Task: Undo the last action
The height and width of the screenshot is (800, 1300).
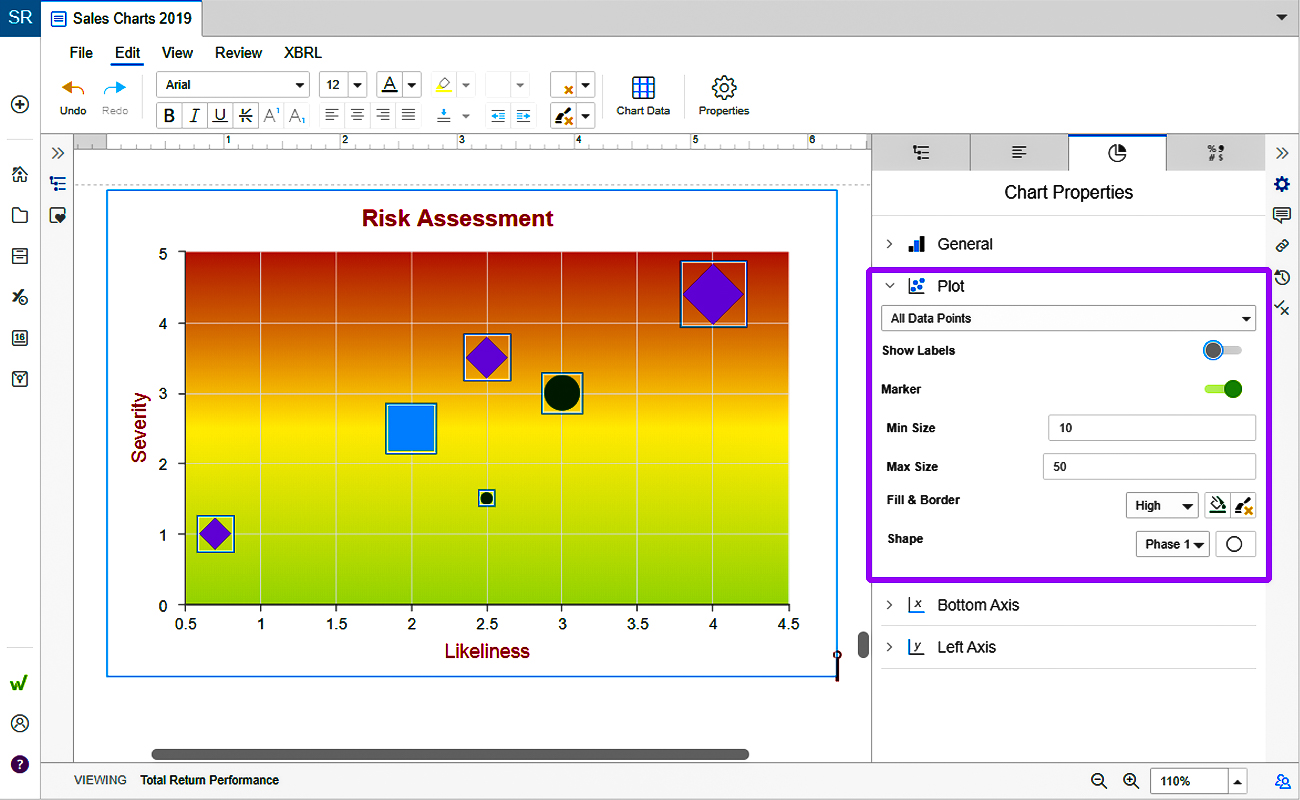Action: (x=73, y=97)
